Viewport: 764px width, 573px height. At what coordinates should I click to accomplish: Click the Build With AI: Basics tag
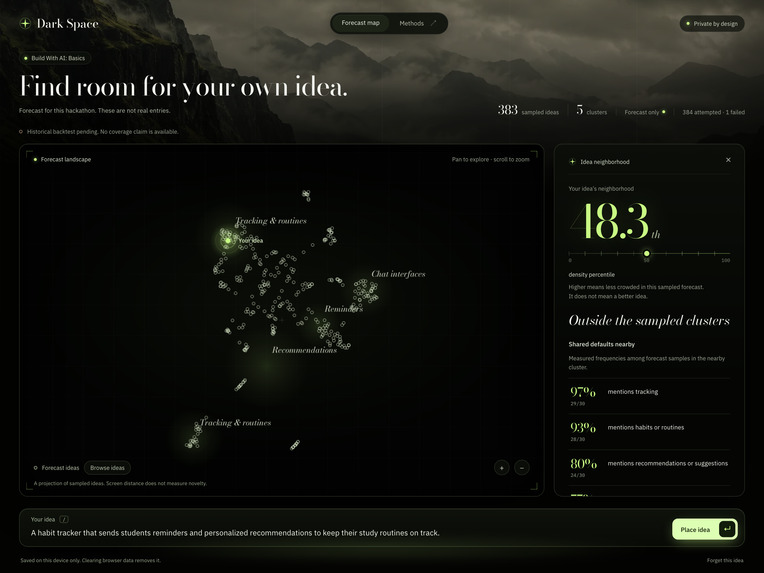tap(55, 58)
